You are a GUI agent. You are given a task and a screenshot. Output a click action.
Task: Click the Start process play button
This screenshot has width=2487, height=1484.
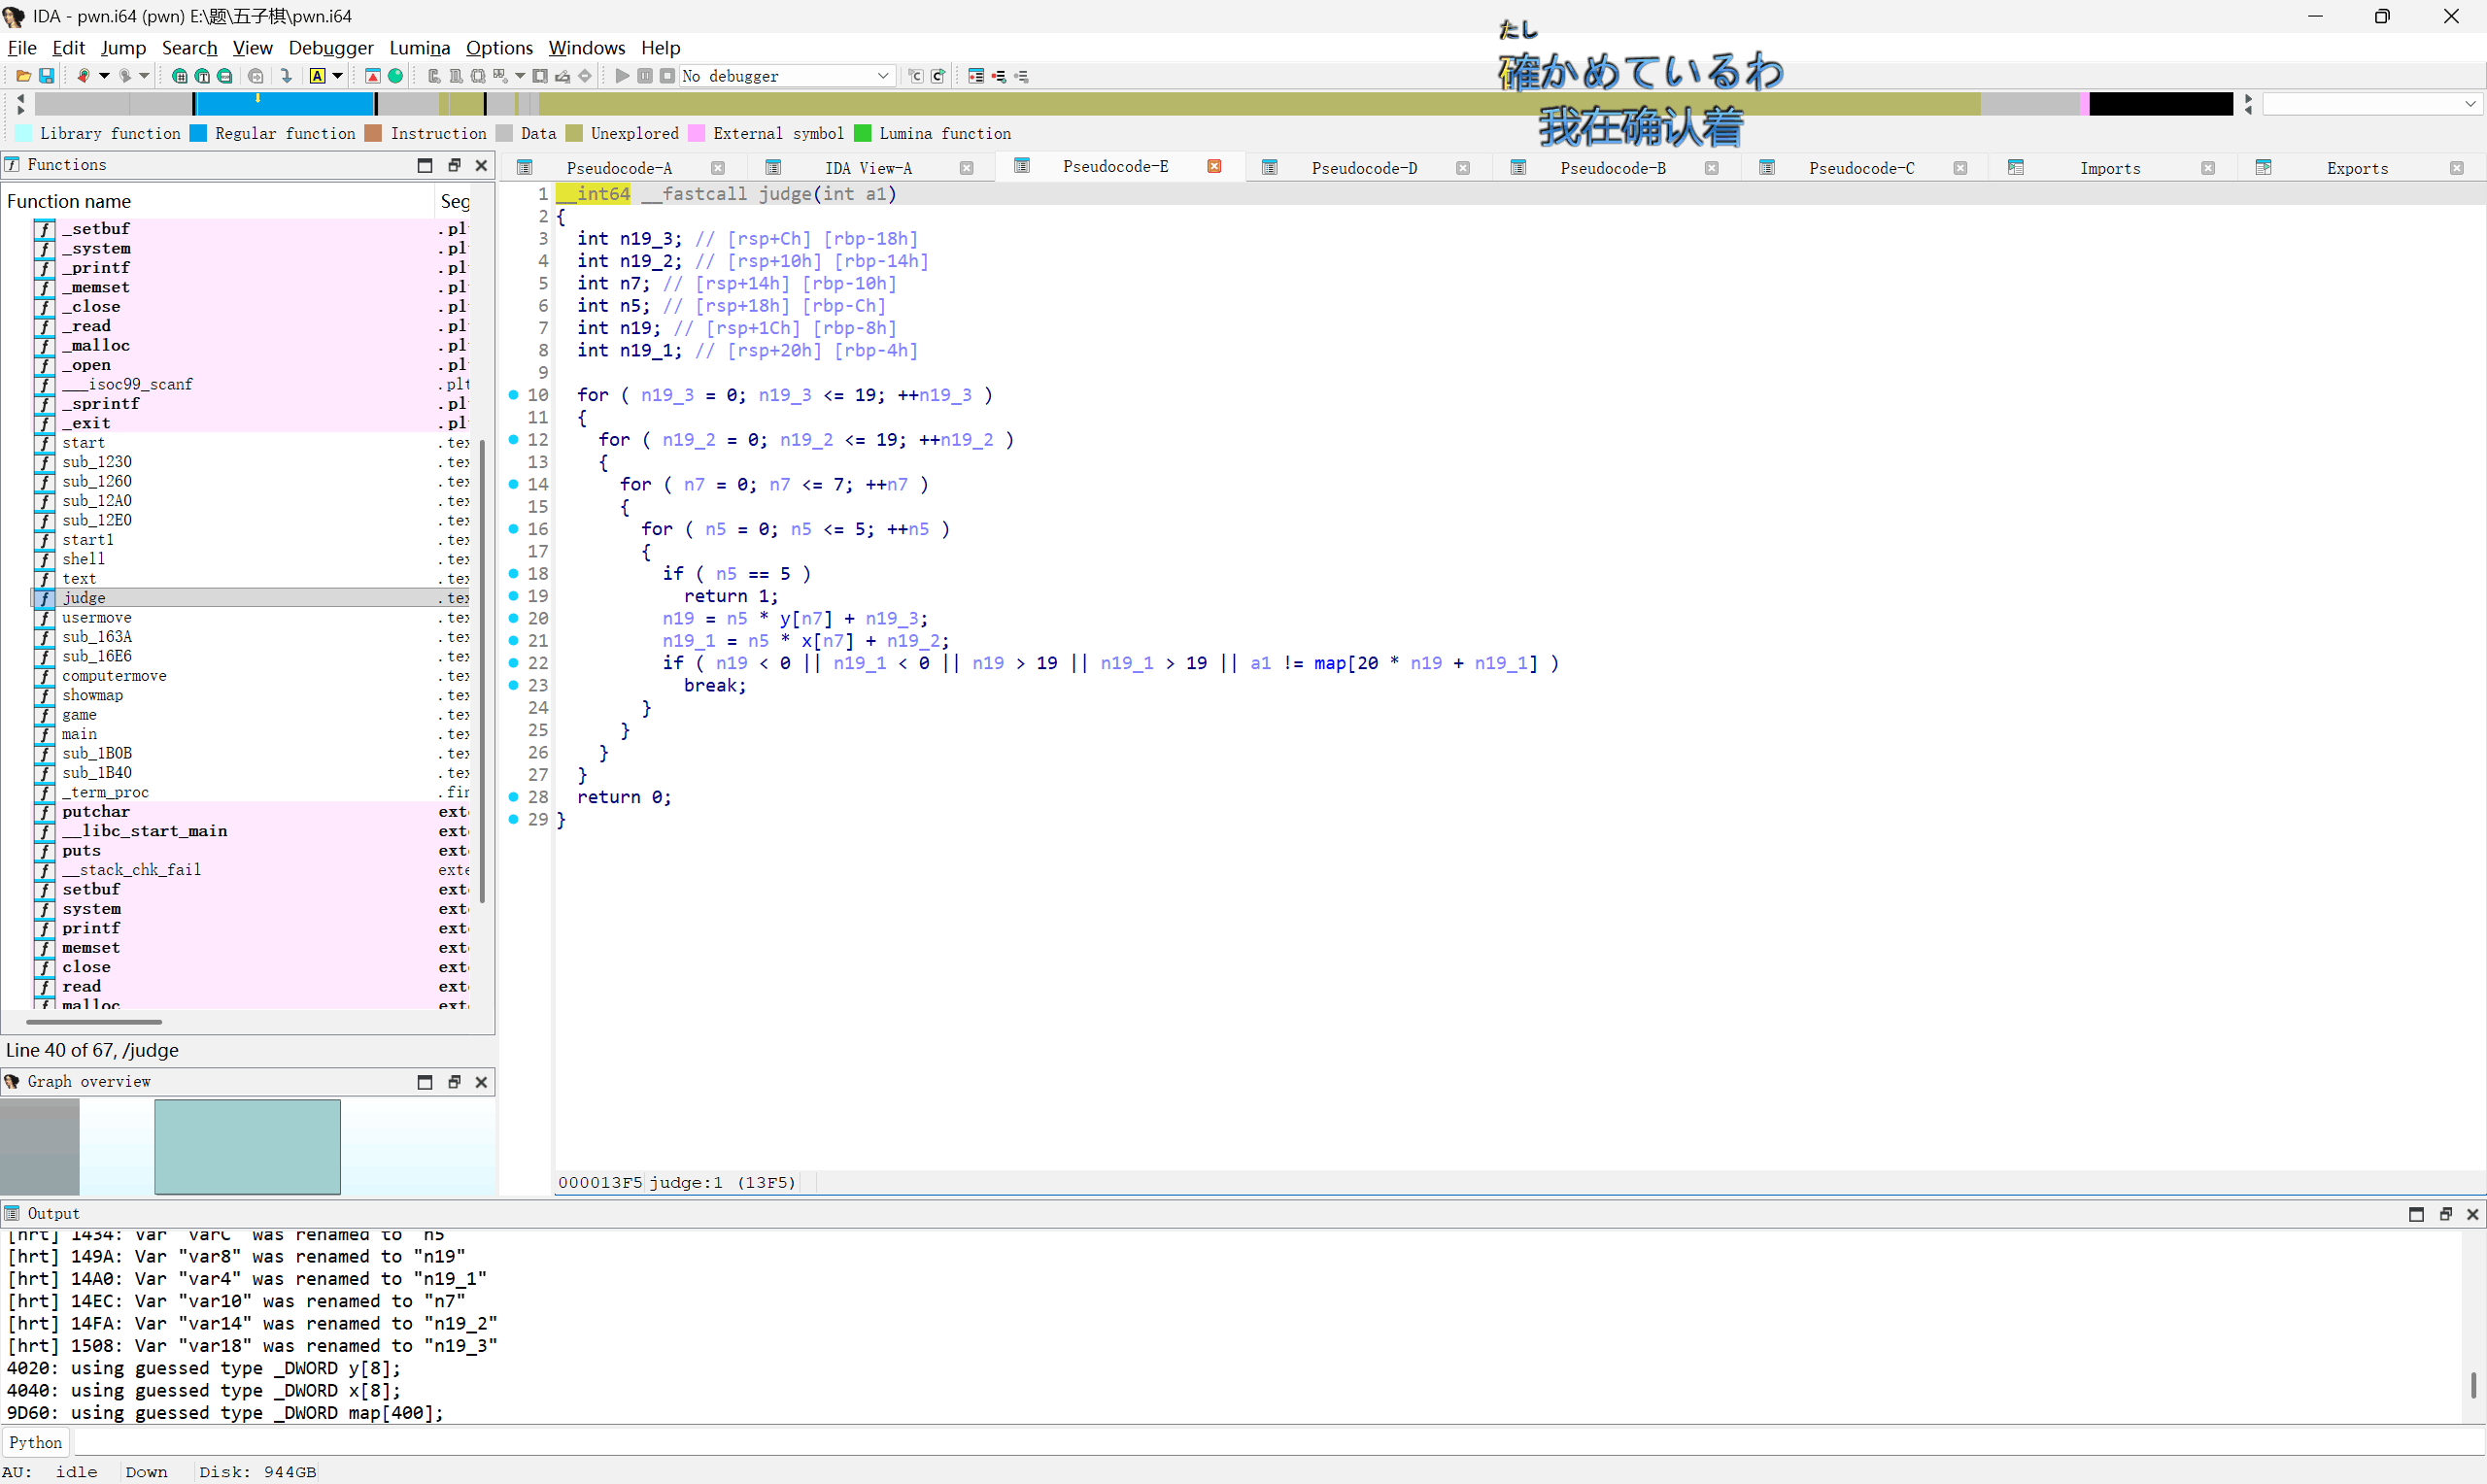[622, 76]
